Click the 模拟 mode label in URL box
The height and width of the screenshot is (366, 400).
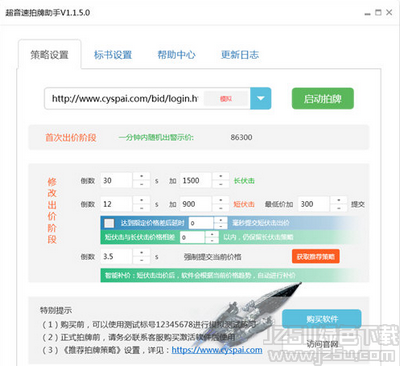coord(226,99)
